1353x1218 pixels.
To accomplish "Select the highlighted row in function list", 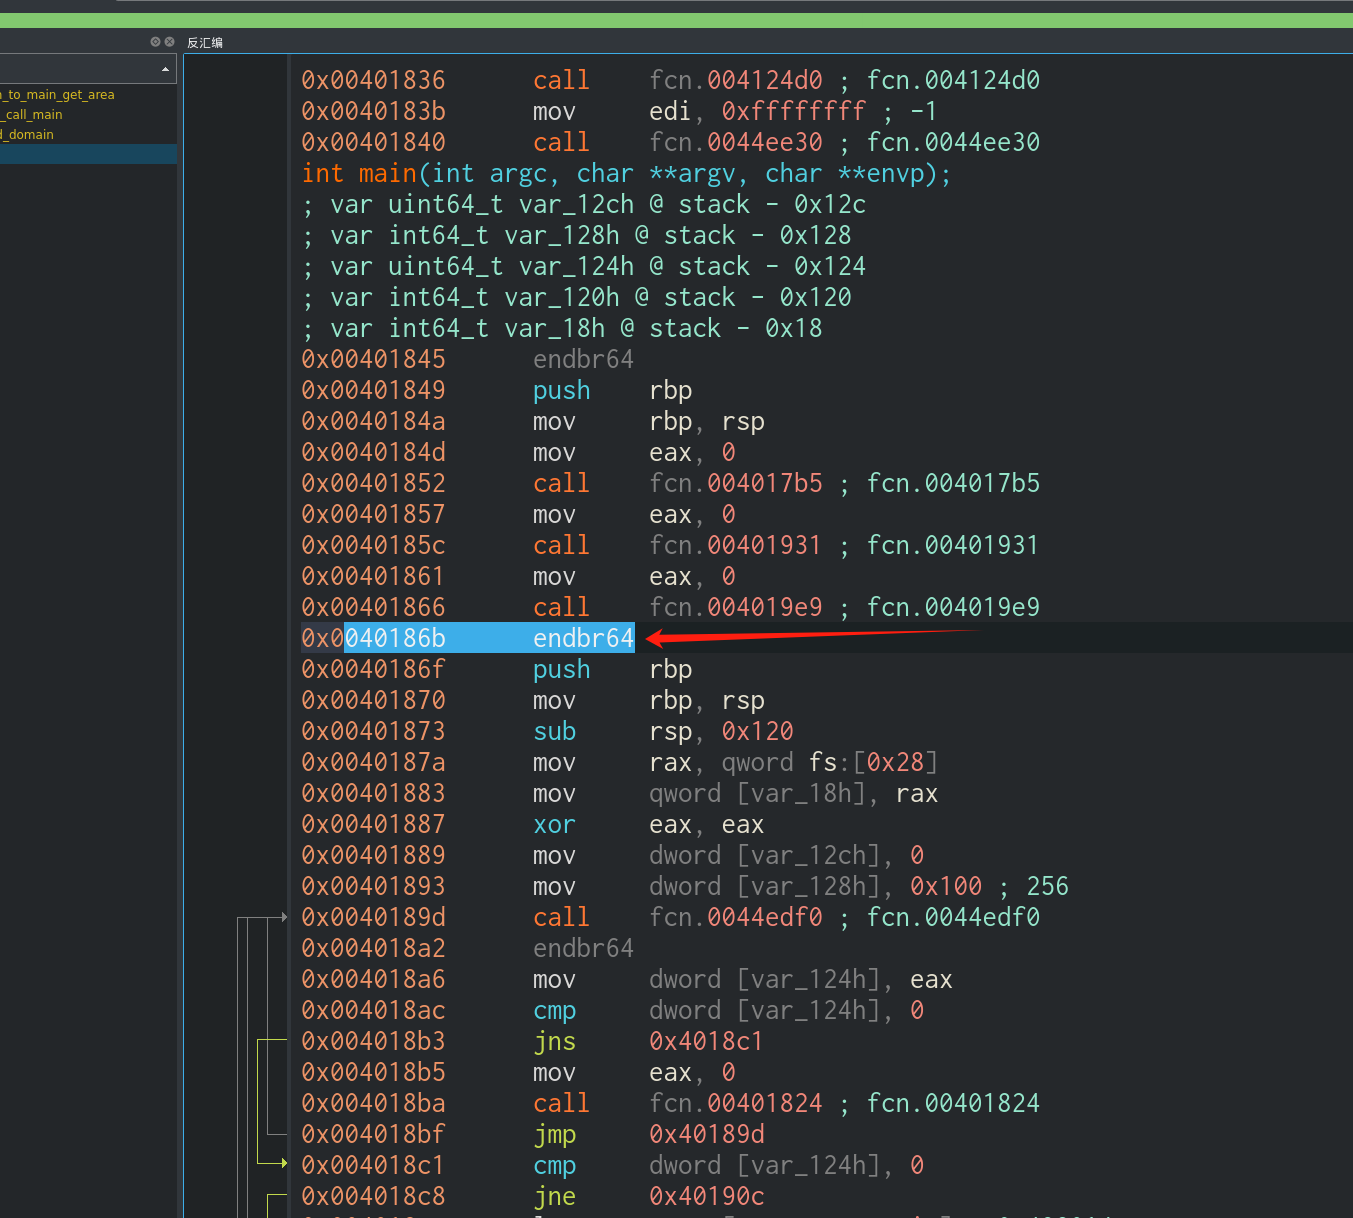I will pyautogui.click(x=88, y=154).
